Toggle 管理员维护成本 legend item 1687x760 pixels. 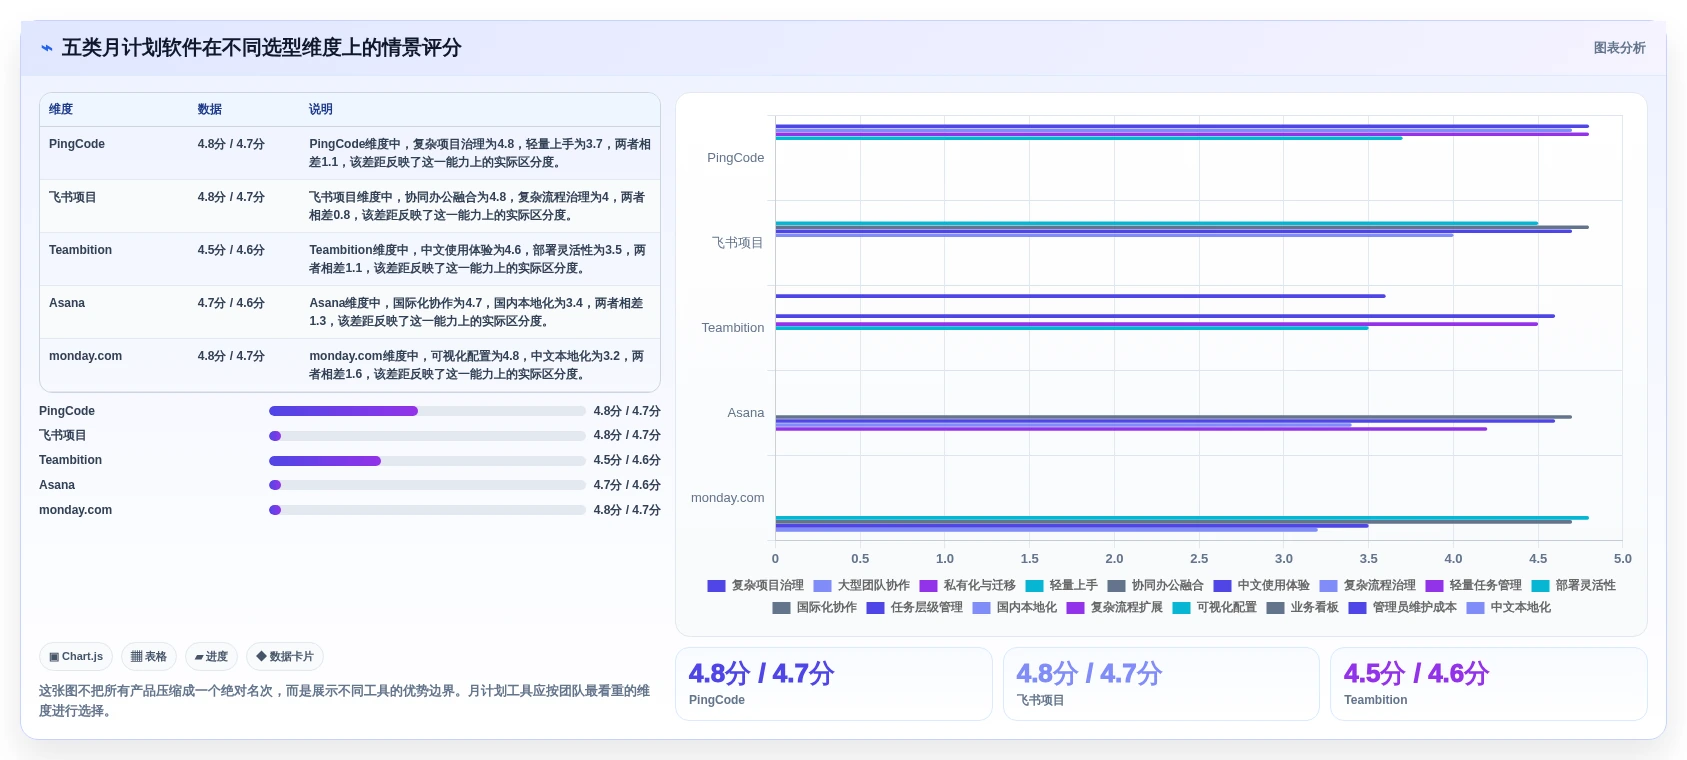coord(1402,608)
